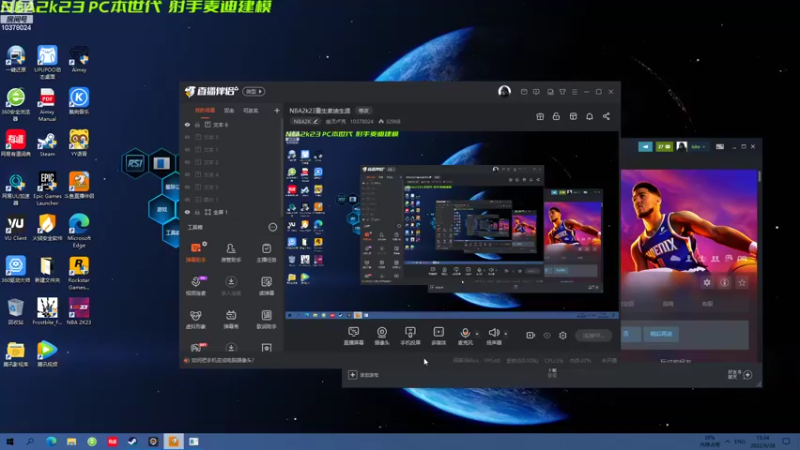This screenshot has height=450, width=800.
Task: Click the bell notification icon in companion
Action: (x=589, y=116)
